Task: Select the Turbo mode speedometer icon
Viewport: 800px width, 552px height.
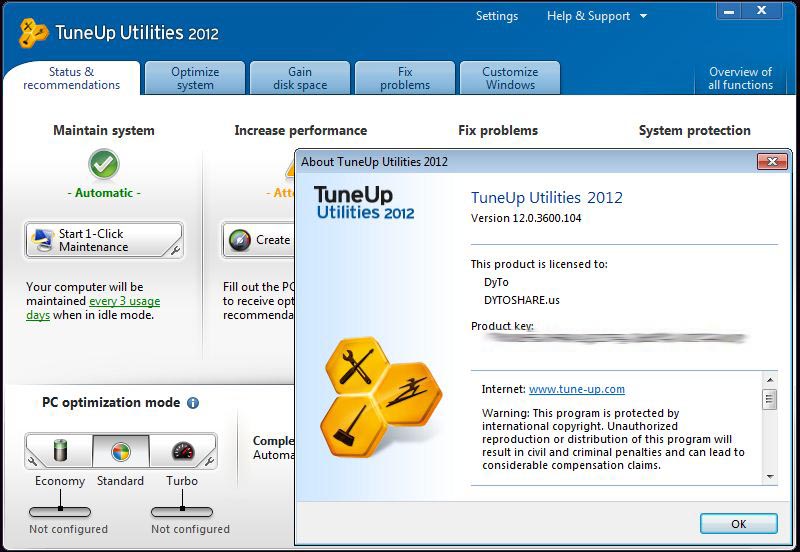Action: [183, 451]
